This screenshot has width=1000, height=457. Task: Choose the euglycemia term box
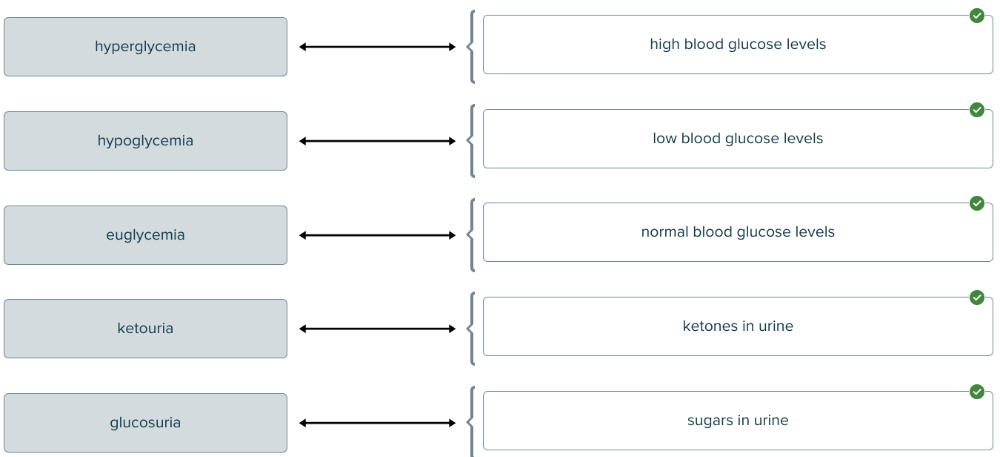145,235
